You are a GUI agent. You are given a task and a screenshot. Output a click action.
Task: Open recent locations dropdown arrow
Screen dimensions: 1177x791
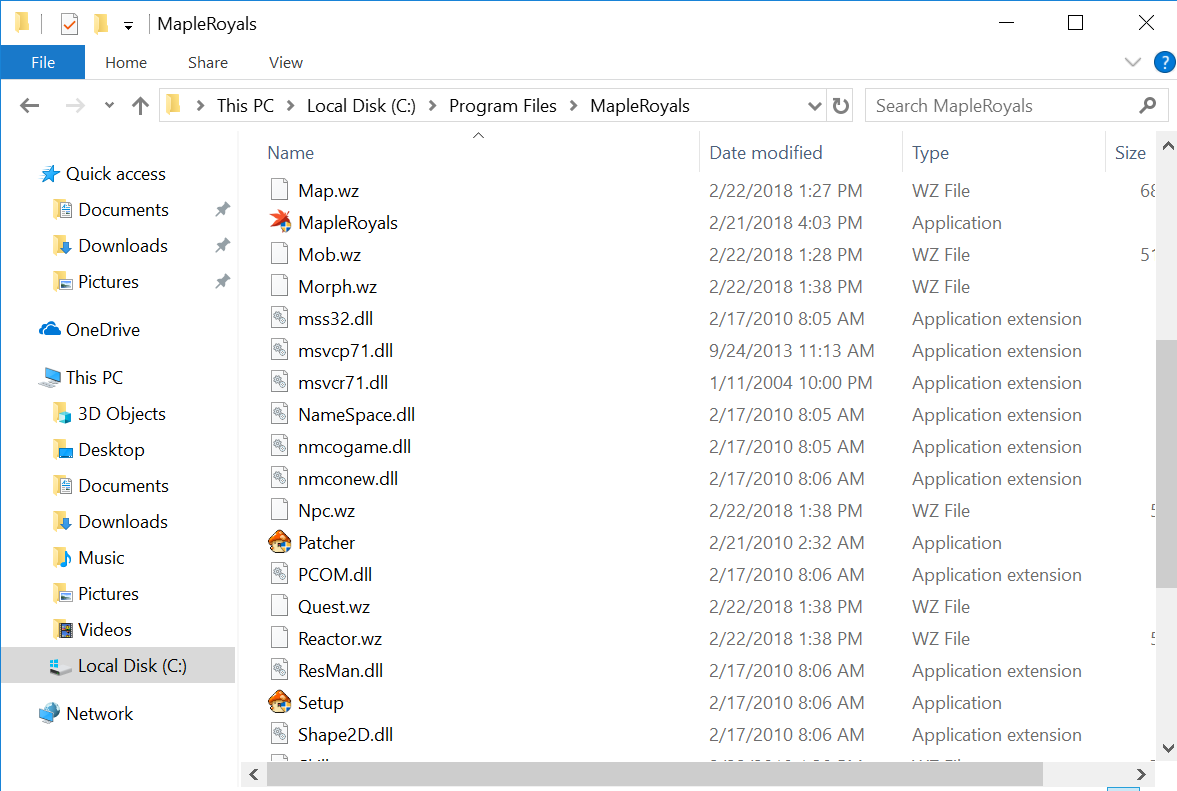click(109, 106)
